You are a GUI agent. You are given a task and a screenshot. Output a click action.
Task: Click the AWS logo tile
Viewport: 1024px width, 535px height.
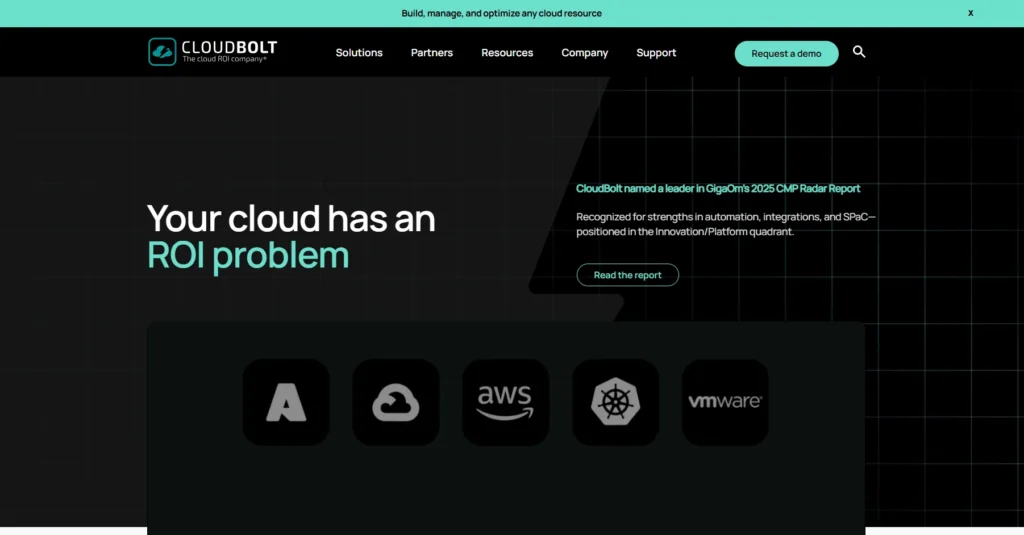coord(505,402)
